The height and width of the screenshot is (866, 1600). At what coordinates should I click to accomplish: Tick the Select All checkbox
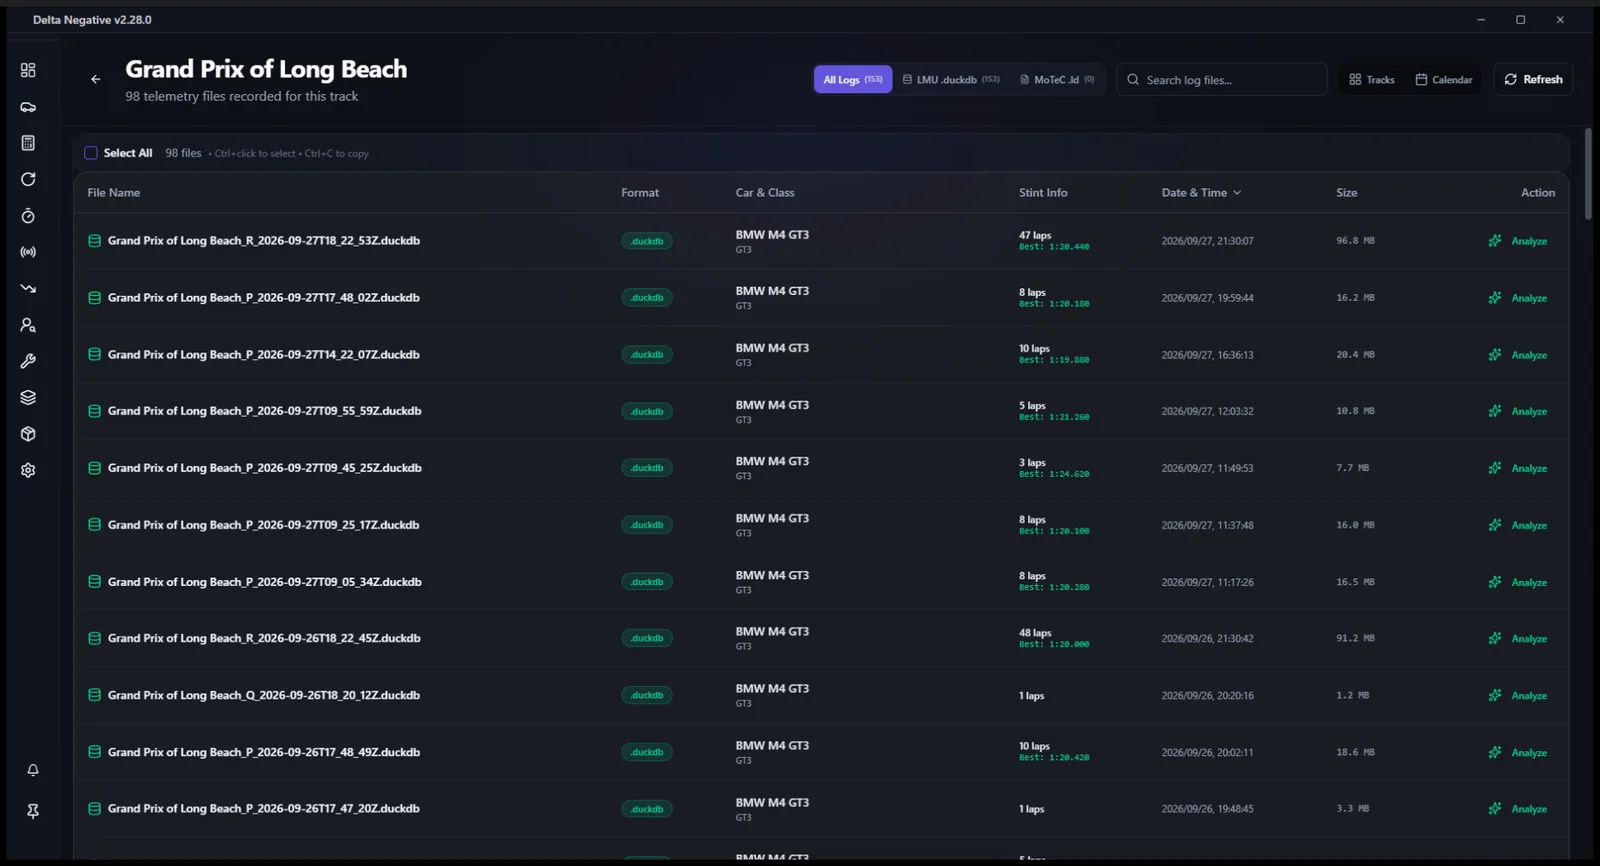coord(91,153)
